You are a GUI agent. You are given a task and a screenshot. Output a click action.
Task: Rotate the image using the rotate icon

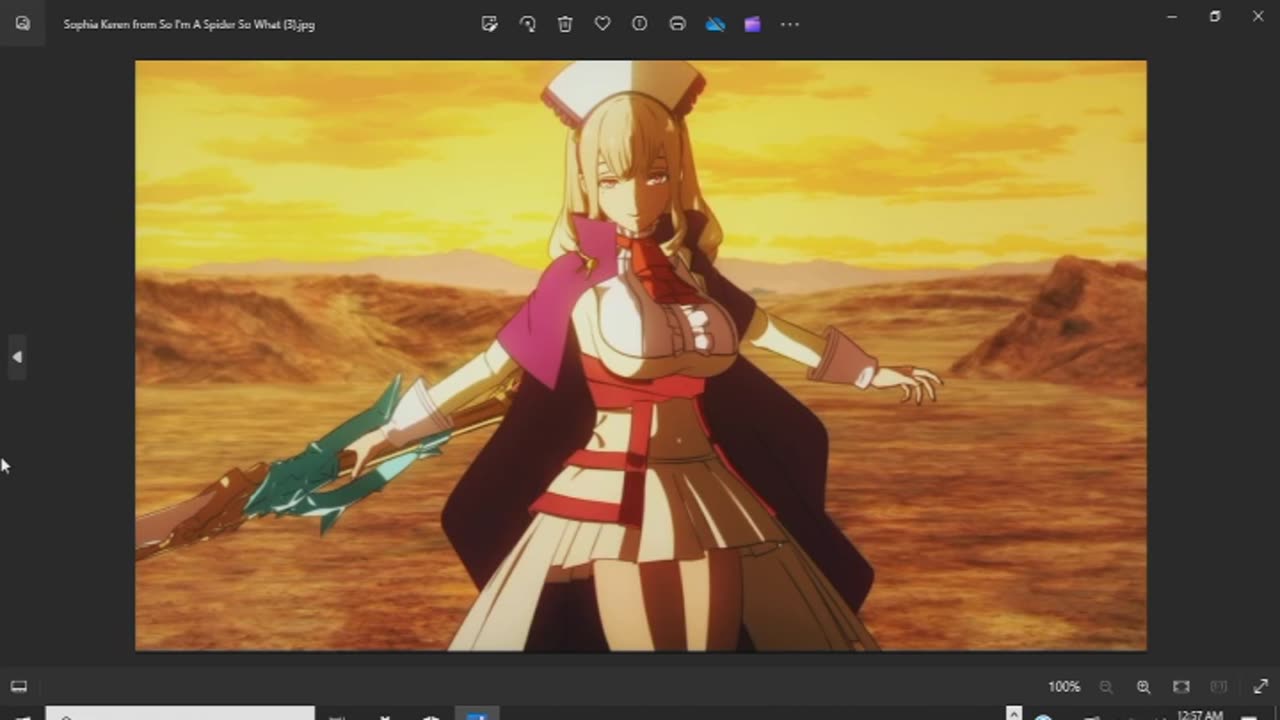pos(527,23)
